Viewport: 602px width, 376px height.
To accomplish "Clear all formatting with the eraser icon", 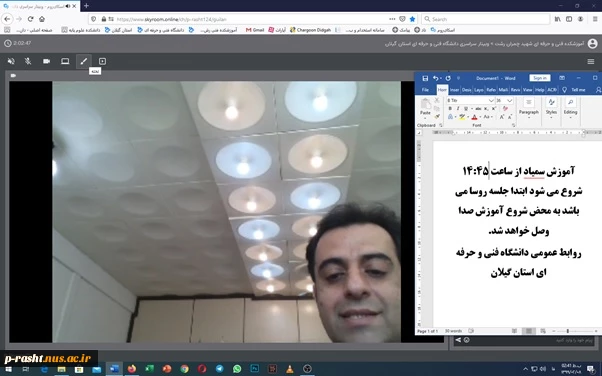I will coord(505,109).
